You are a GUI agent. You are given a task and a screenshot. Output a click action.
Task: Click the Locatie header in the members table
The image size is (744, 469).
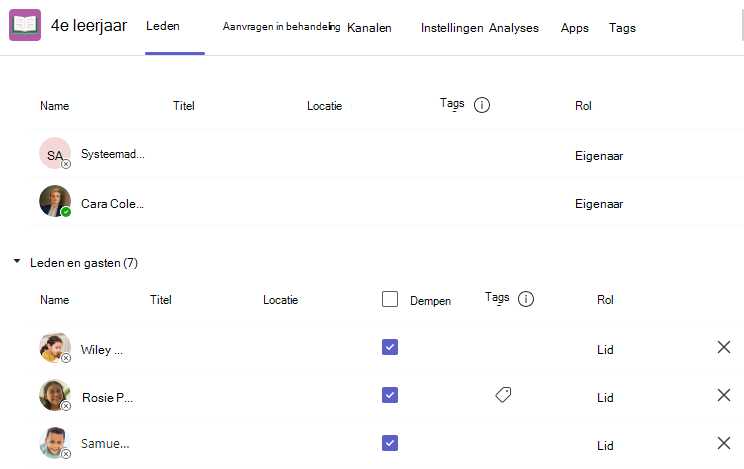tap(280, 300)
